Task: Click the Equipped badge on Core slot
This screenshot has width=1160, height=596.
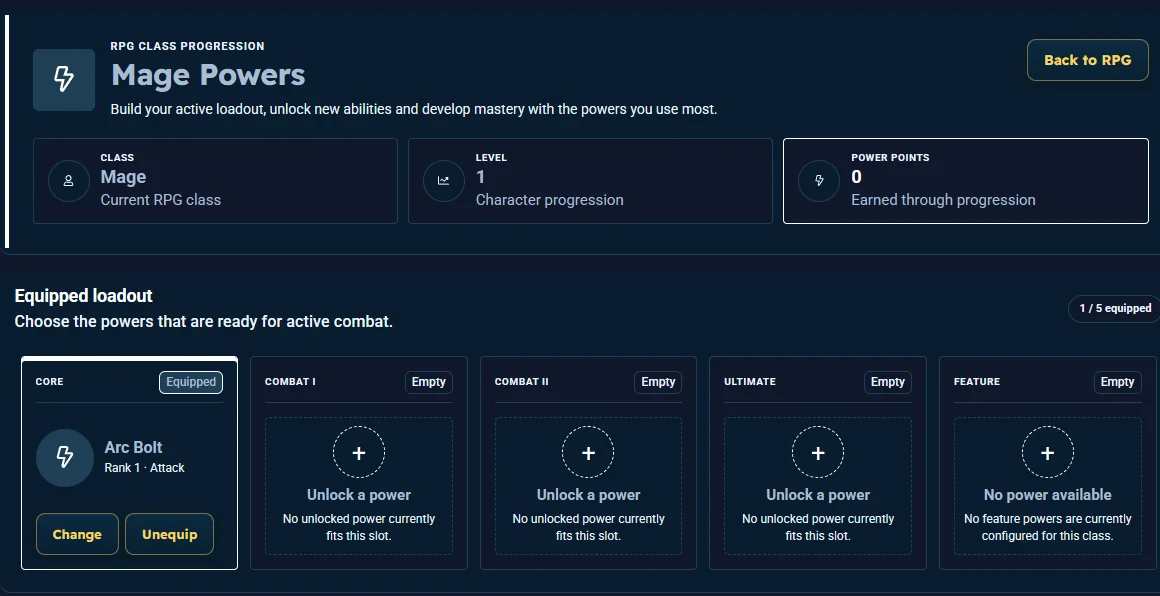Action: 191,382
